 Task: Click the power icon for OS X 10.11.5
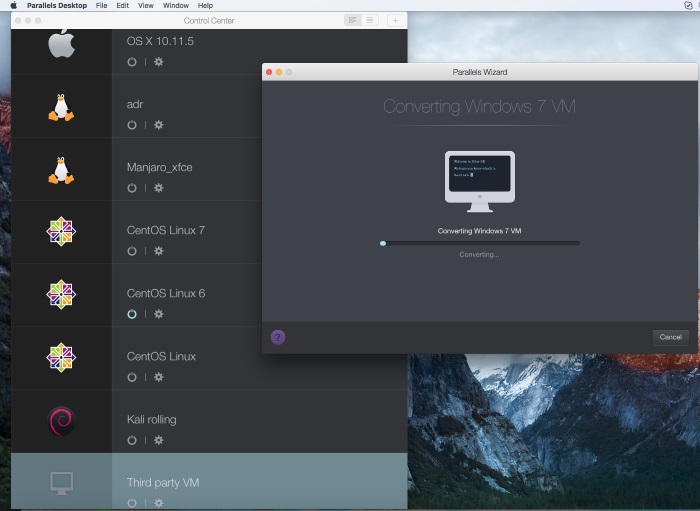click(132, 62)
